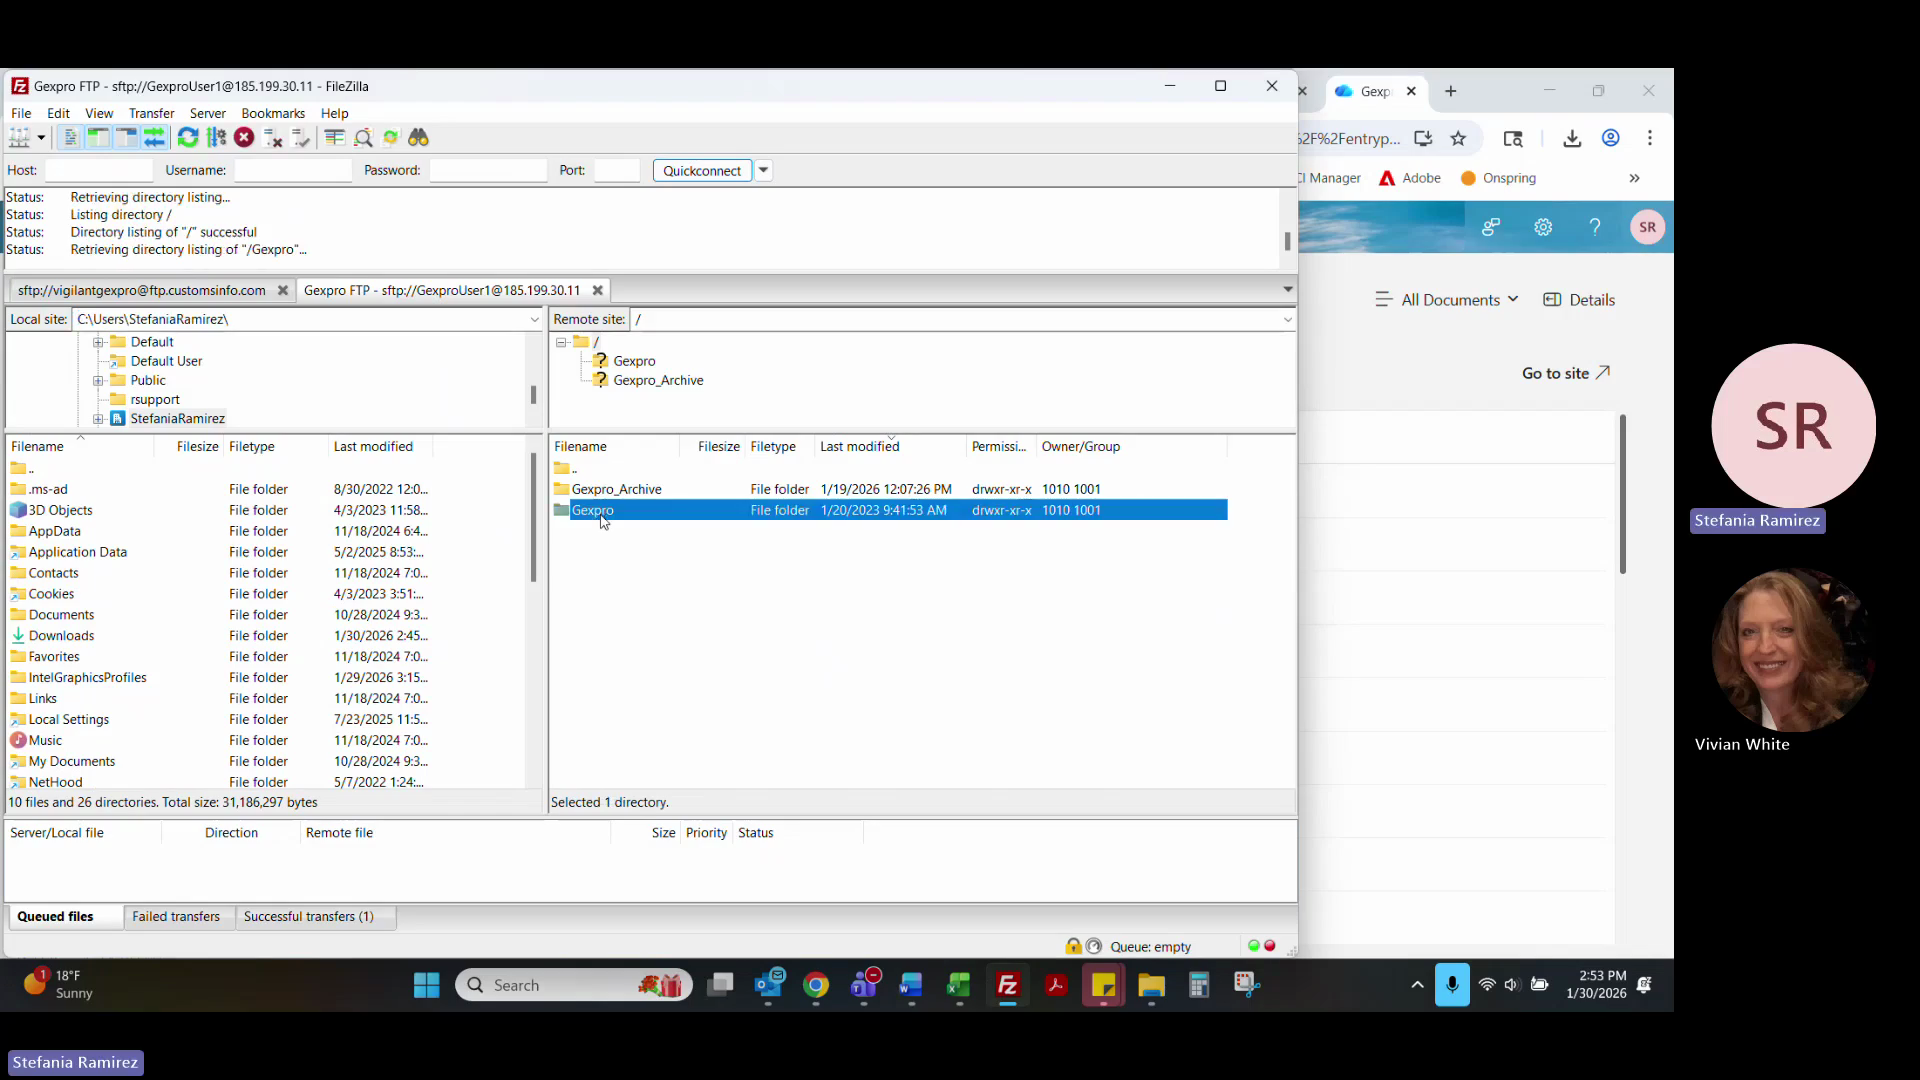Click the binoculars file search icon

(419, 138)
